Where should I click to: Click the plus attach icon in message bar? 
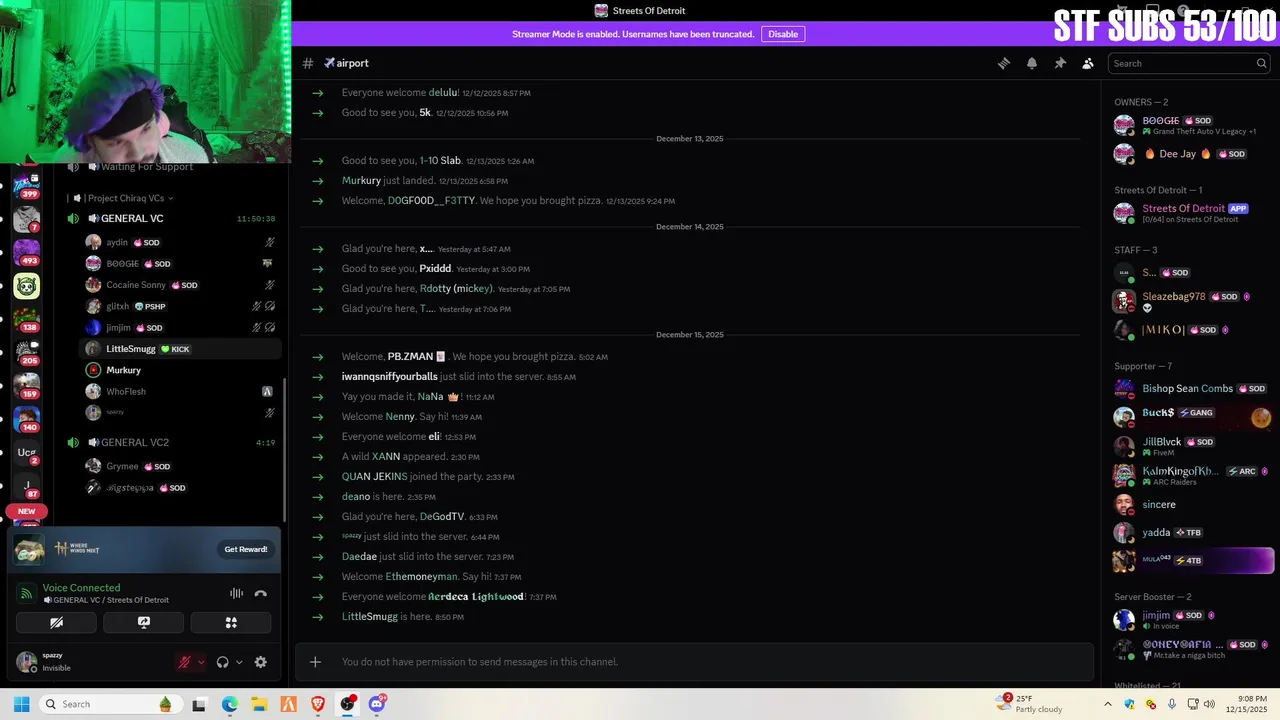[x=315, y=662]
